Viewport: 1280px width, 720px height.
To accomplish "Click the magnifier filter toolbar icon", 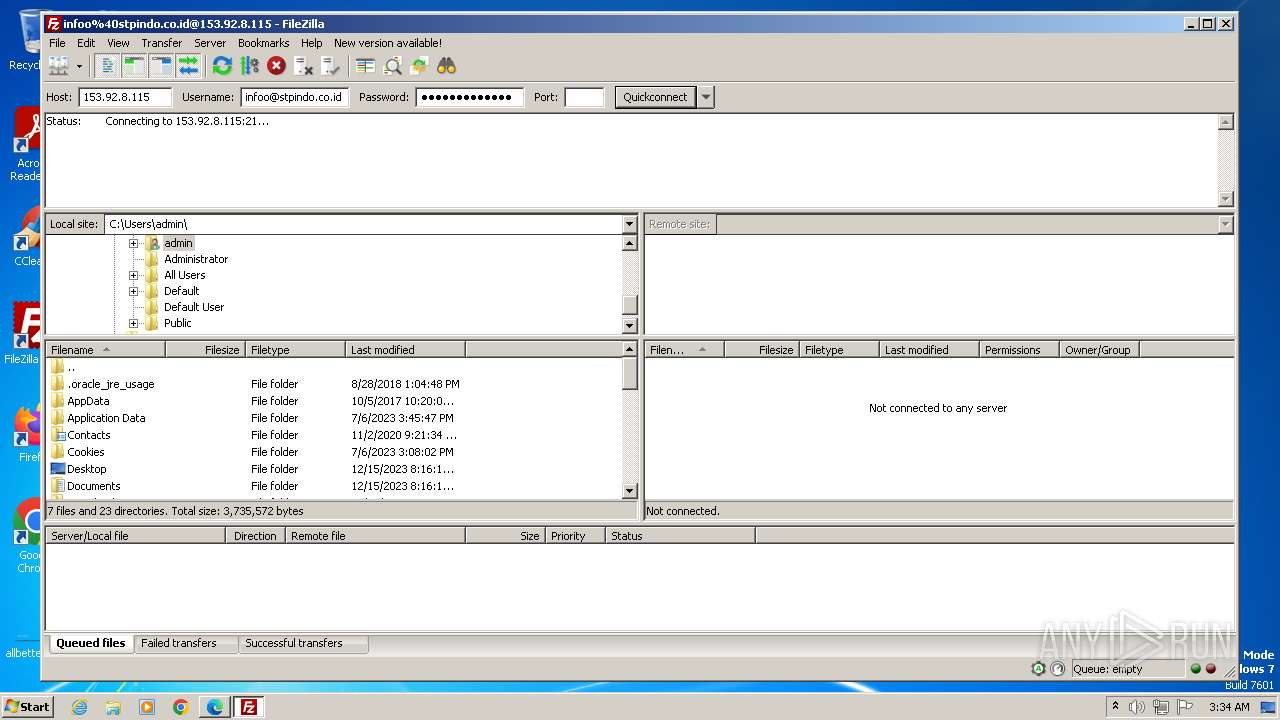I will (x=392, y=66).
